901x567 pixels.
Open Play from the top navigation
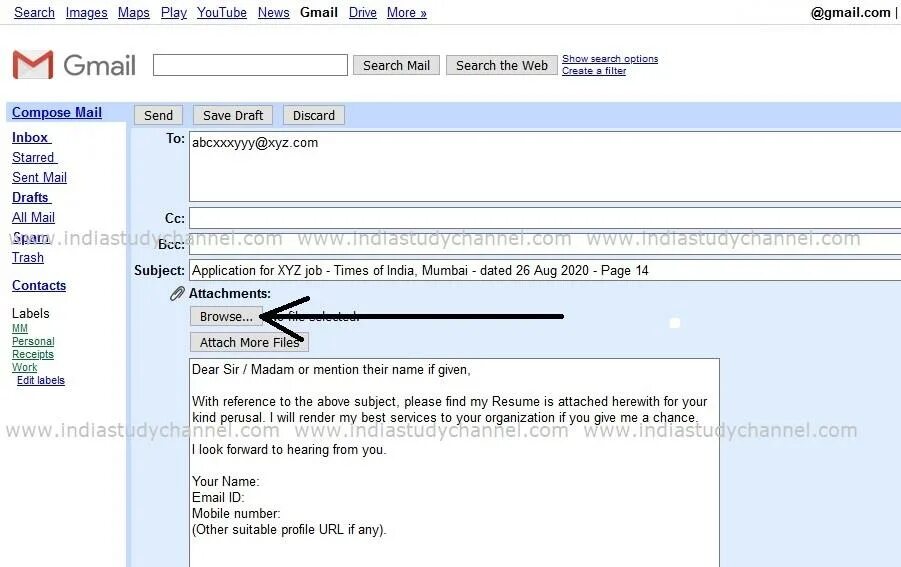174,12
